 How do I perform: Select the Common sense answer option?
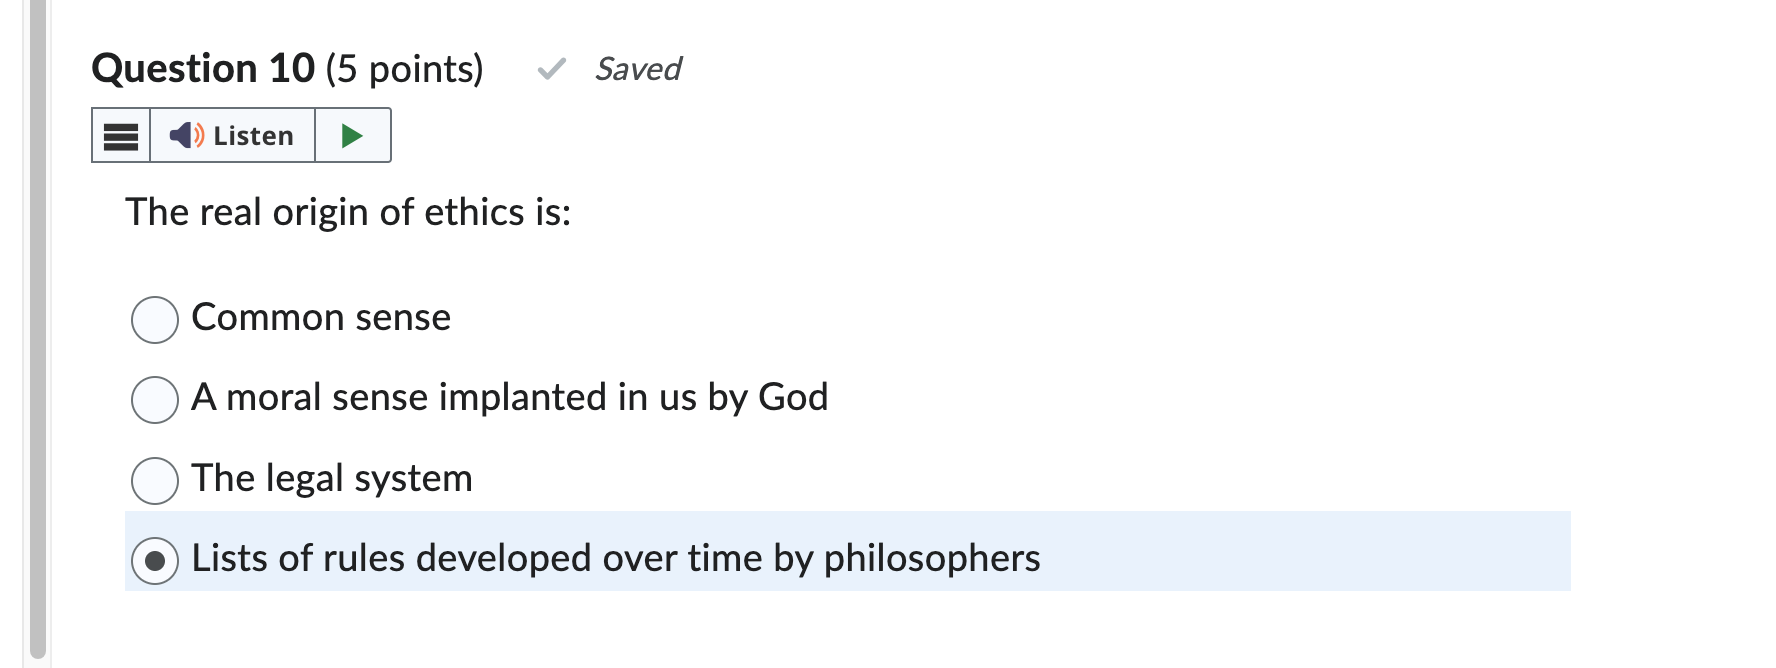(x=155, y=318)
